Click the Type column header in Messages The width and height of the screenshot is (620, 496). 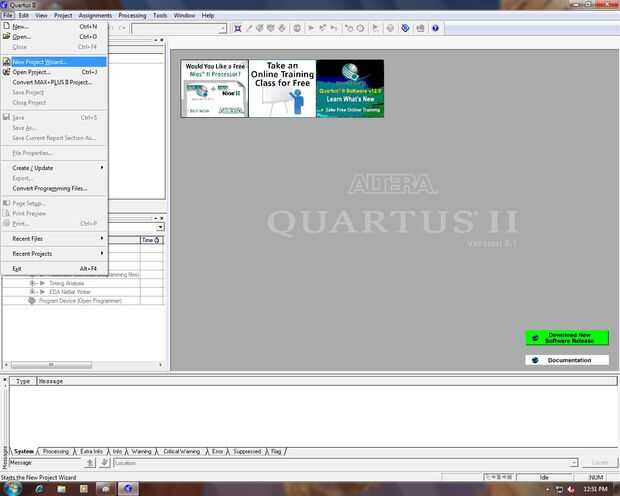point(23,381)
